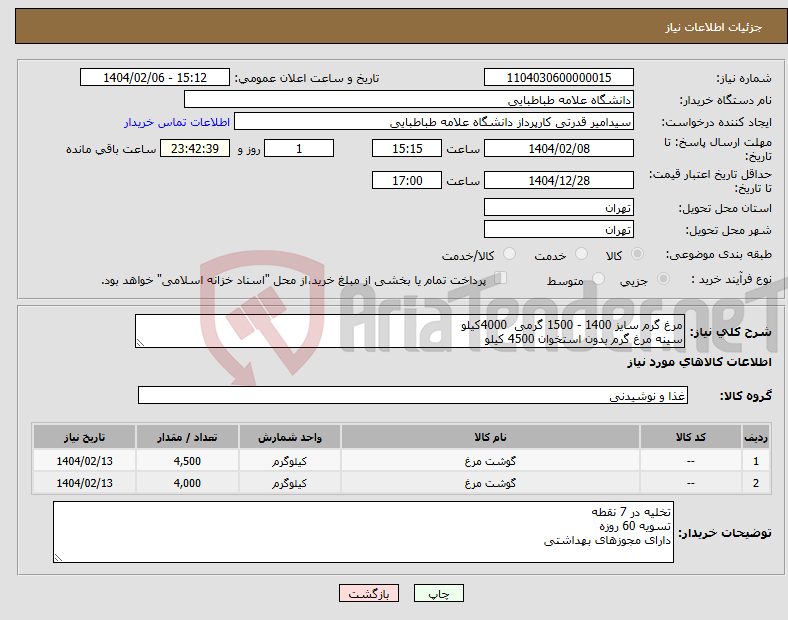
Task: Click the row 1 date 1404/02/13
Action: pos(84,461)
